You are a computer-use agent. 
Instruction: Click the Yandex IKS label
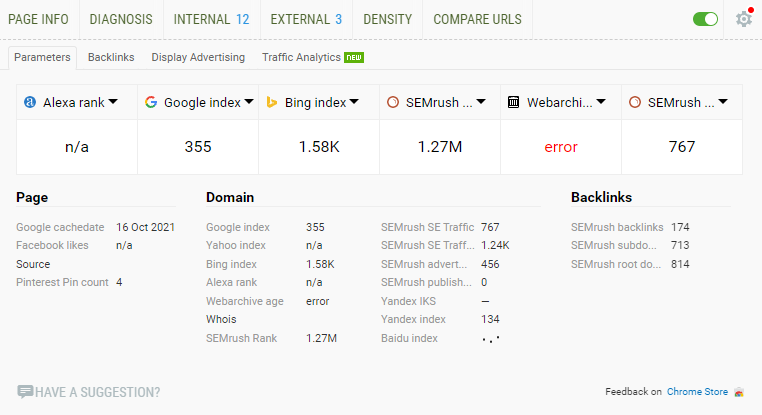click(408, 301)
